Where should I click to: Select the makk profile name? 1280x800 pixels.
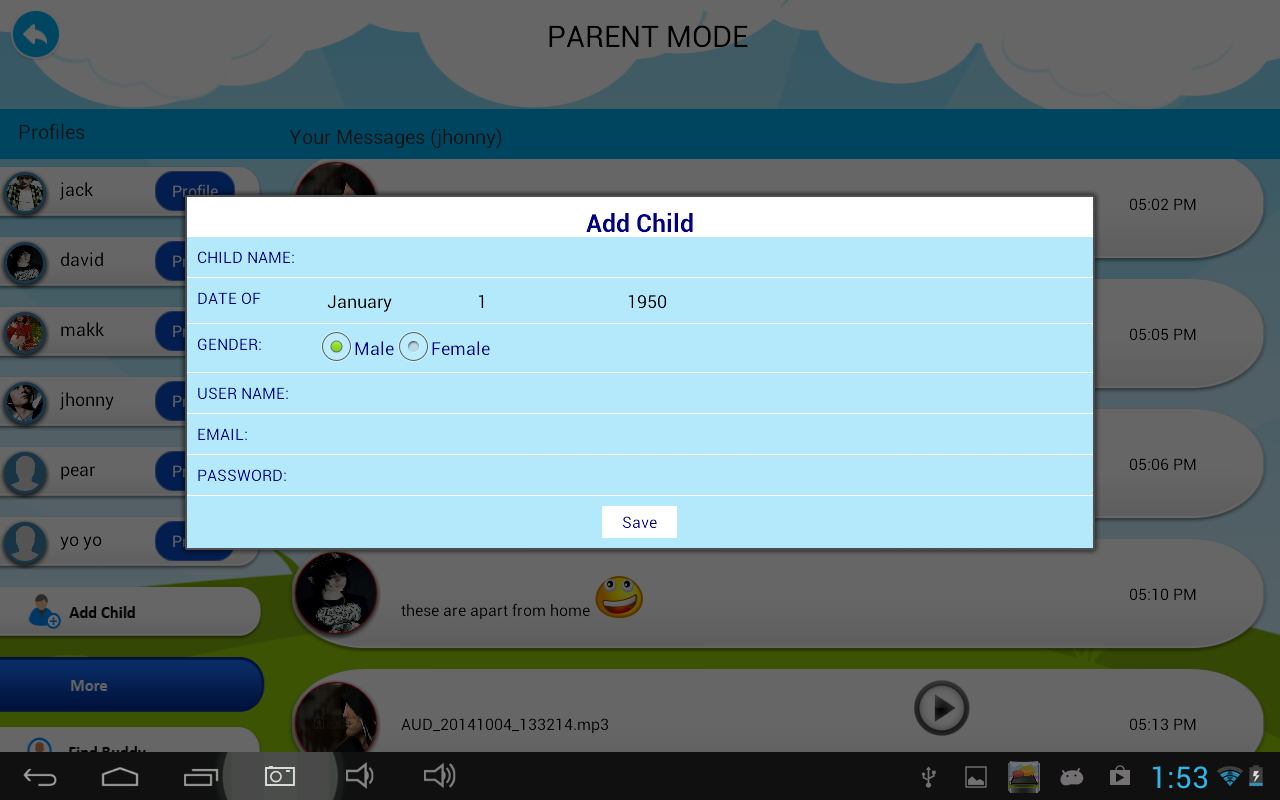click(x=82, y=330)
